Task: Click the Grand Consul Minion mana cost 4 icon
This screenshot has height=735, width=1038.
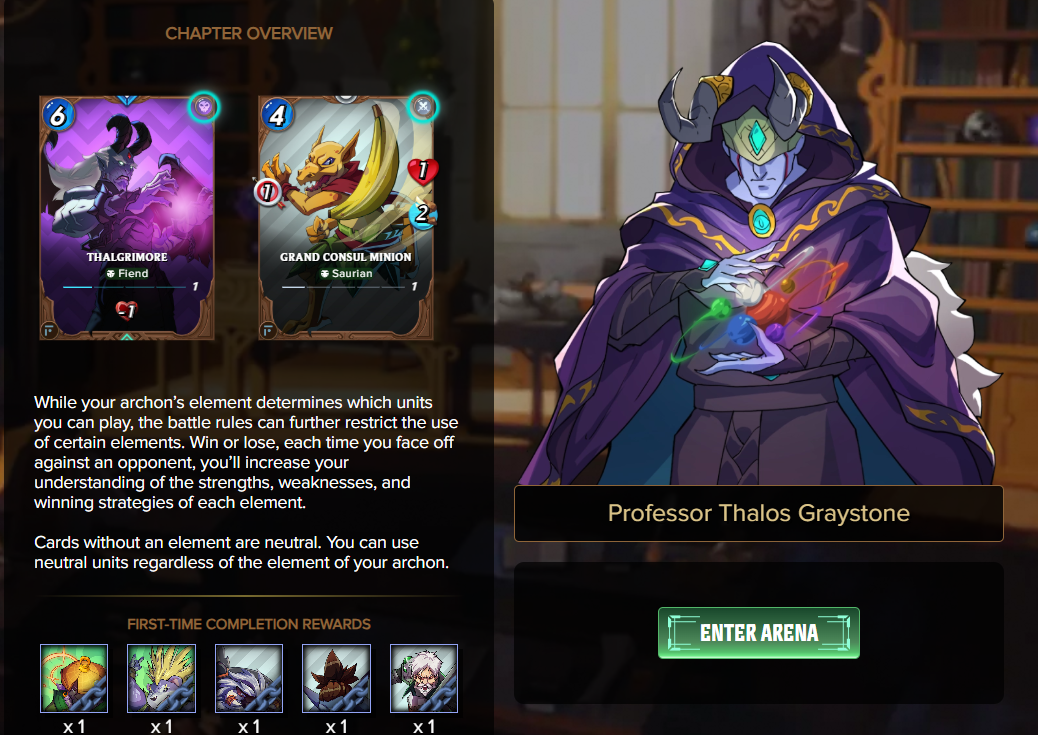Action: pos(277,115)
